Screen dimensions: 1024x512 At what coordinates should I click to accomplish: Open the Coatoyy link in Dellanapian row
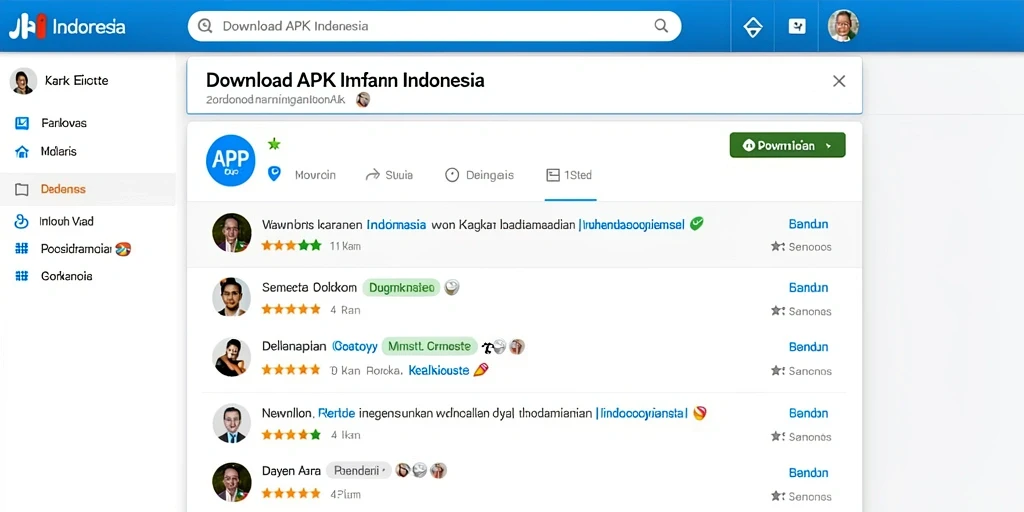point(355,346)
